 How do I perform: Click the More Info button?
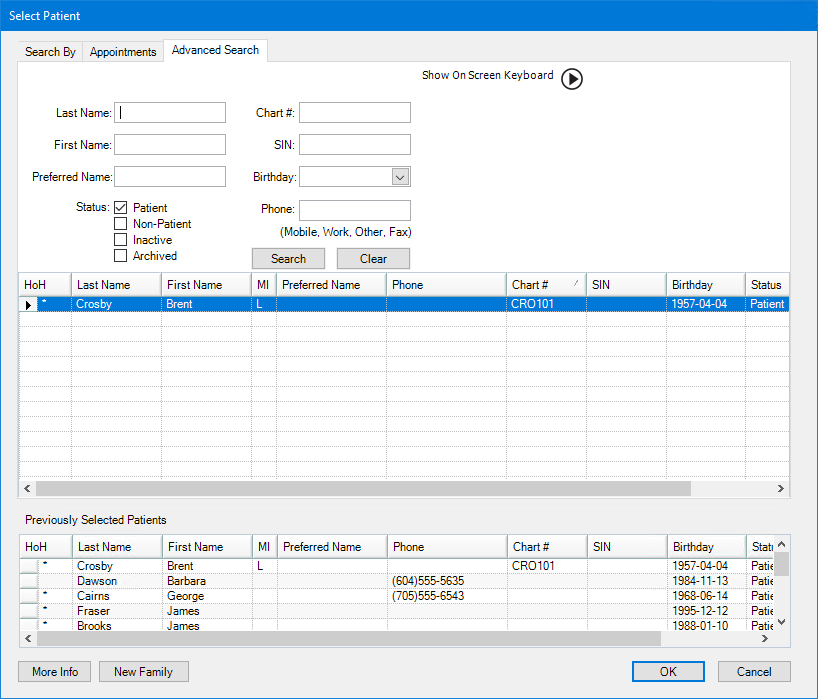pyautogui.click(x=55, y=672)
